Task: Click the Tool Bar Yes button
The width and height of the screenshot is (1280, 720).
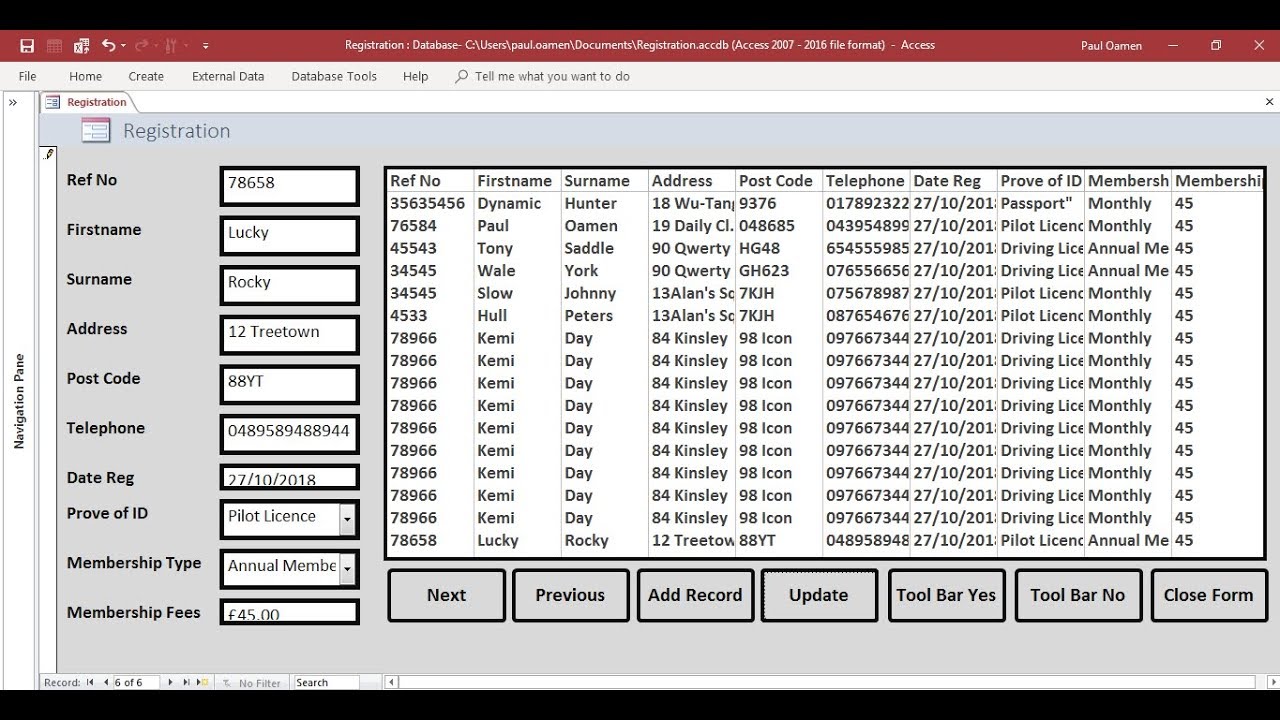Action: [946, 595]
